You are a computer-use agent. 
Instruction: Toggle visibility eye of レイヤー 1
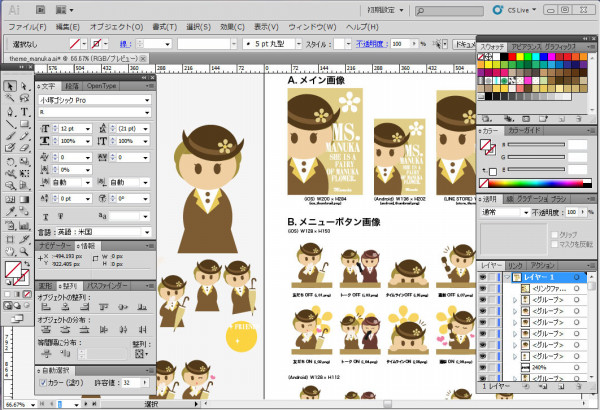click(x=484, y=276)
